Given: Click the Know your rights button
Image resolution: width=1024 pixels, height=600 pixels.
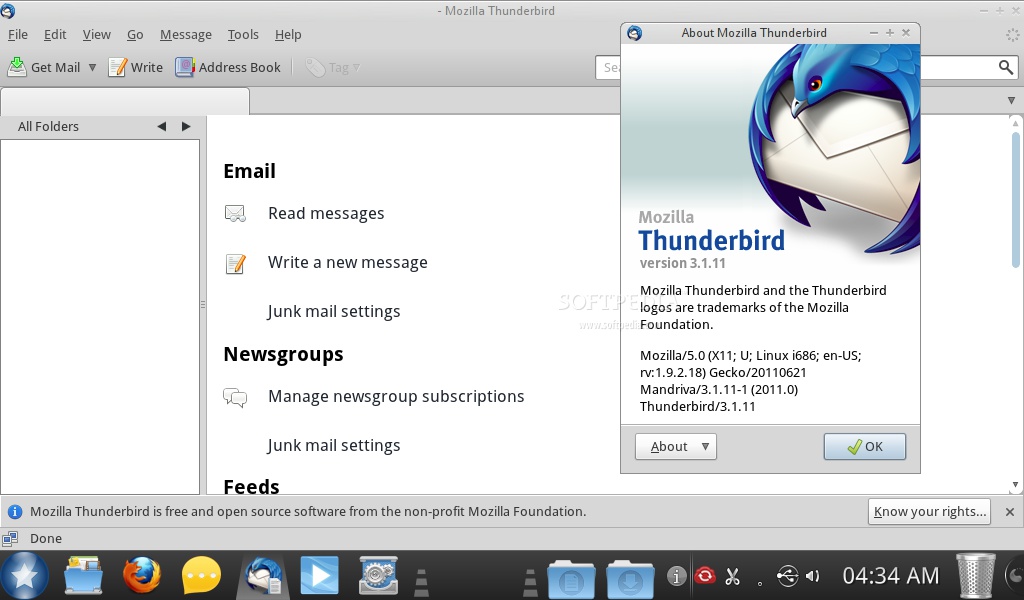Looking at the screenshot, I should [x=929, y=511].
